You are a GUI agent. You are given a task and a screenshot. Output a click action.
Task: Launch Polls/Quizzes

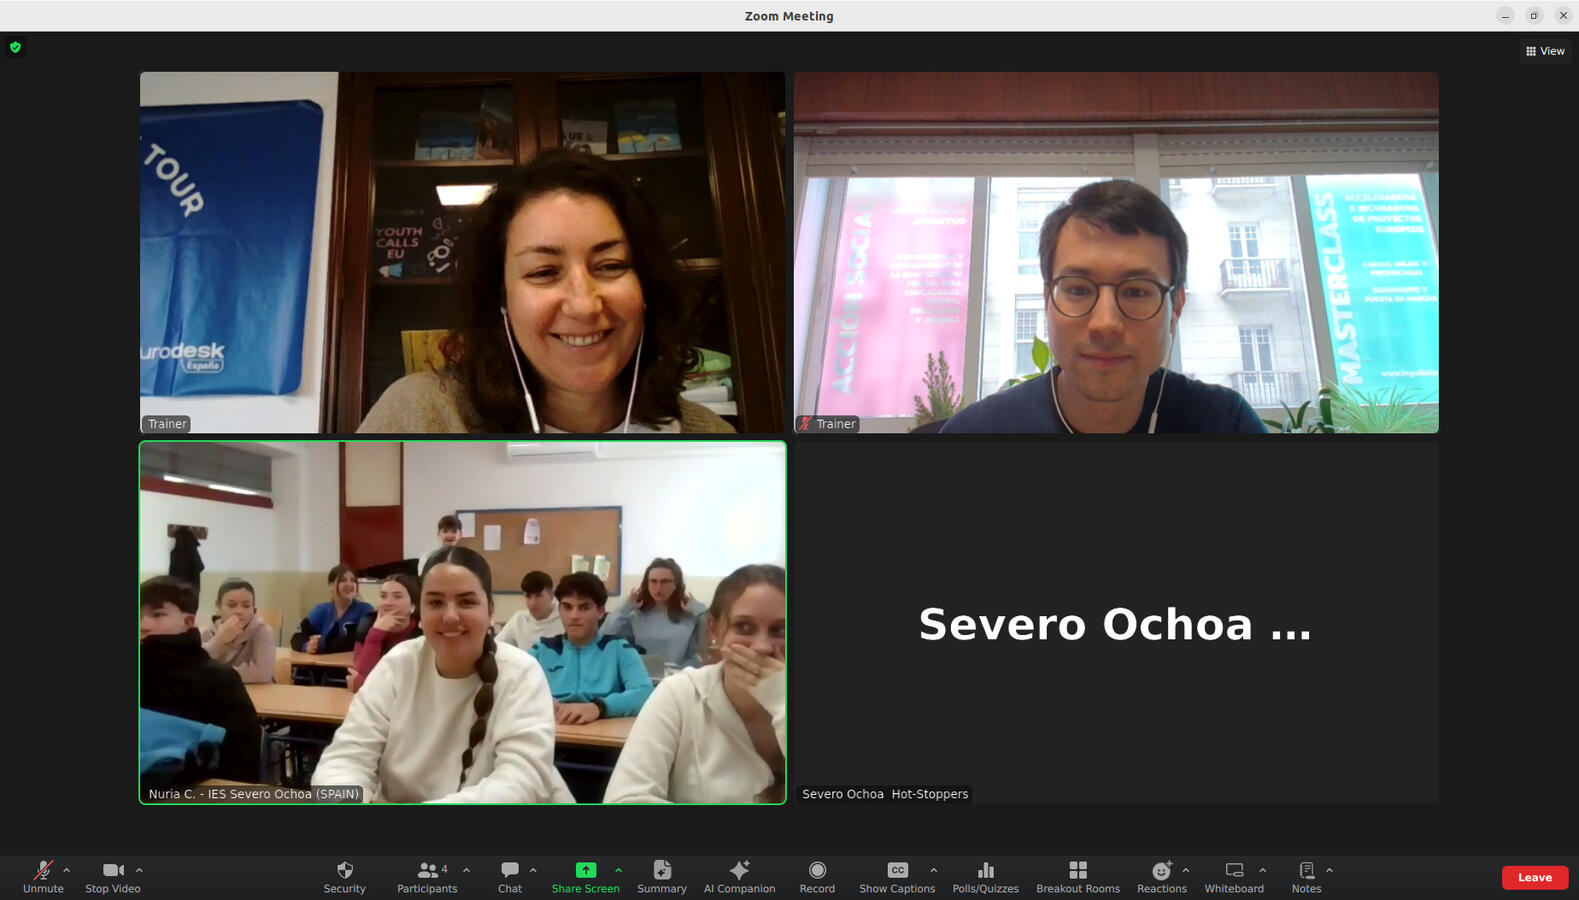tap(985, 876)
